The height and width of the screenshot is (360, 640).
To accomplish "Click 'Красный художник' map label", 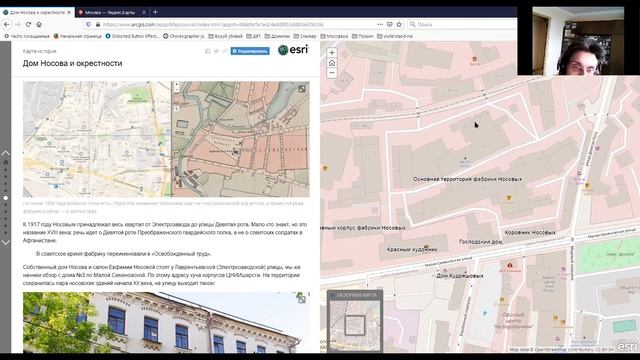I will 412,249.
